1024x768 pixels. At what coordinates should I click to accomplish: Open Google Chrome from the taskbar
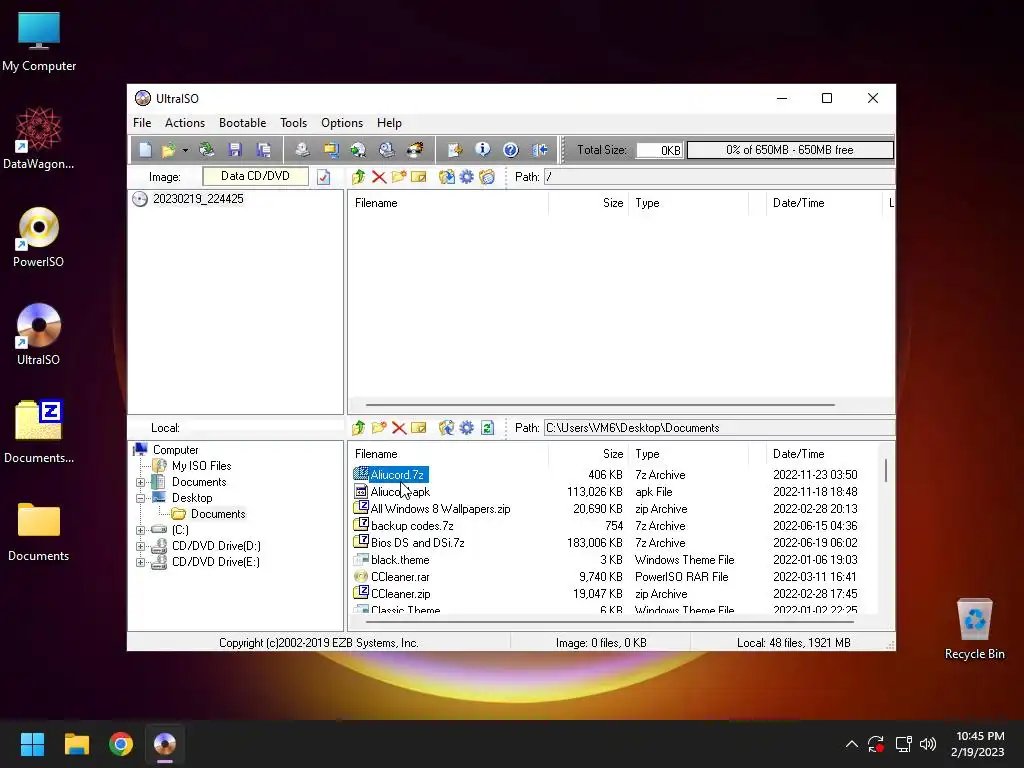[x=121, y=744]
